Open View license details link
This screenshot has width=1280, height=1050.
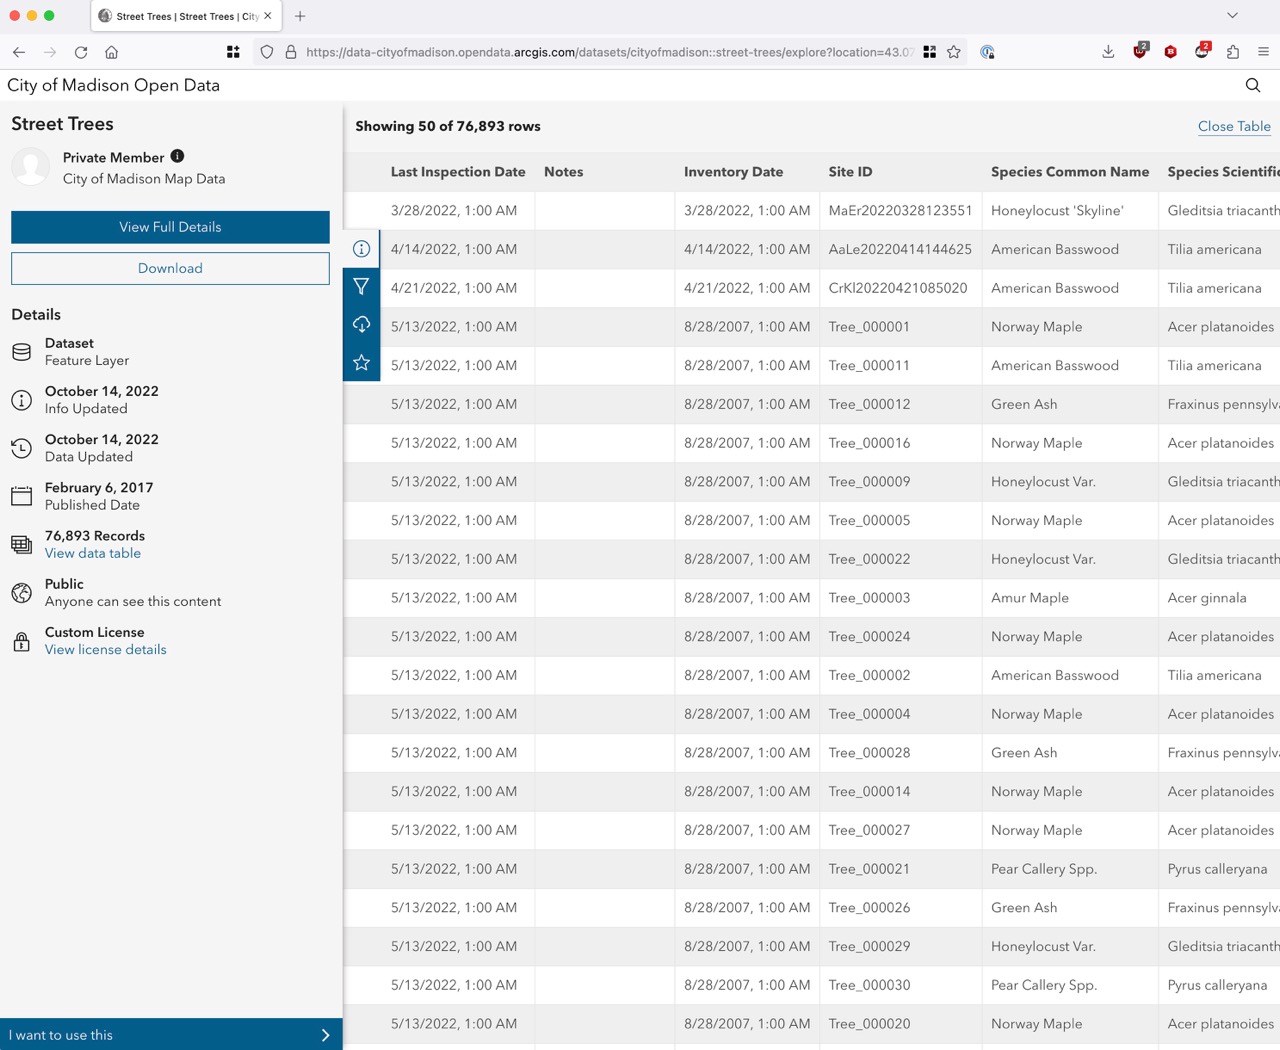(x=106, y=649)
